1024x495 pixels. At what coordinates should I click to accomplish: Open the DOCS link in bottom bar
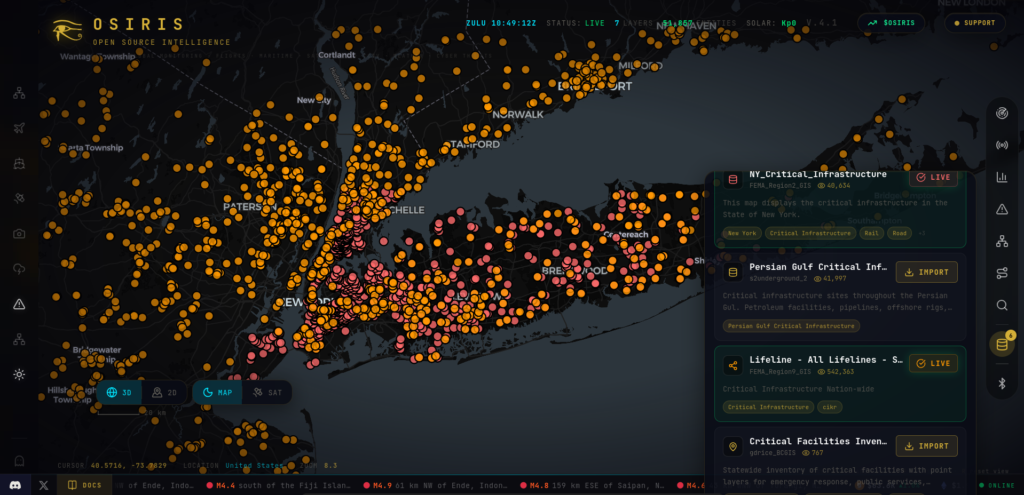pos(85,485)
